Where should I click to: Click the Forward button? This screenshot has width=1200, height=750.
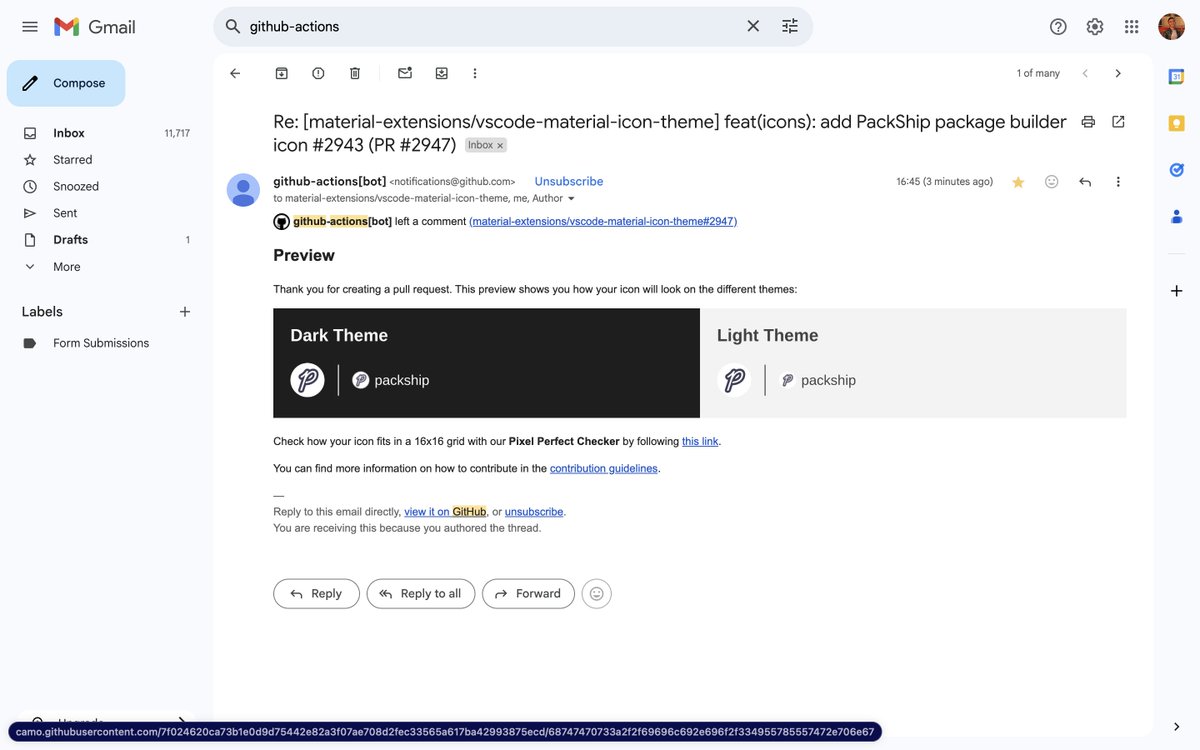(528, 594)
